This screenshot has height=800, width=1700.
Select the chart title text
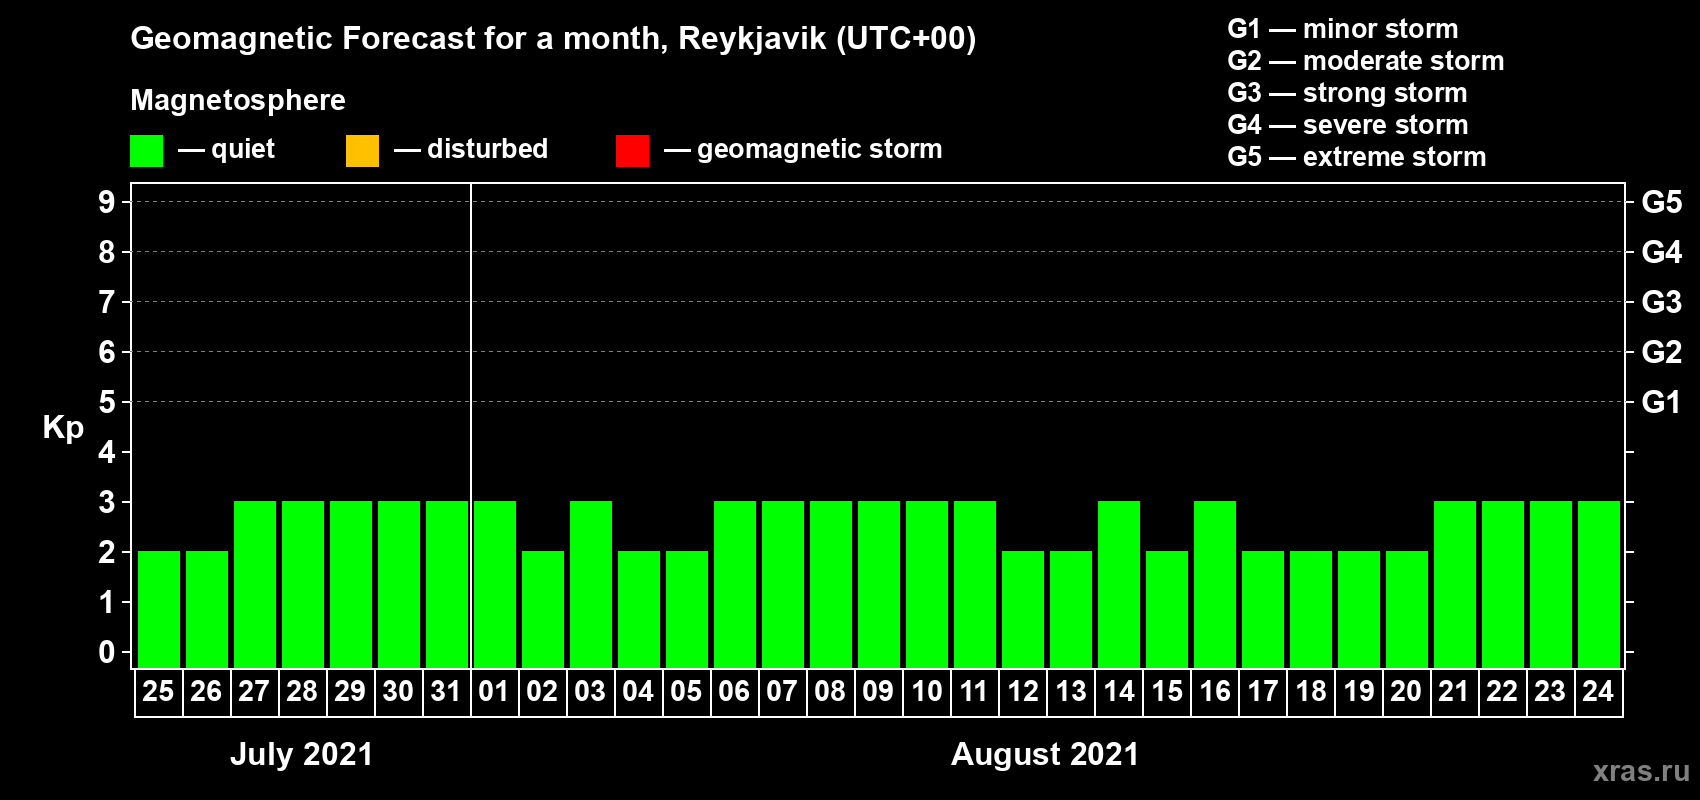pos(553,39)
